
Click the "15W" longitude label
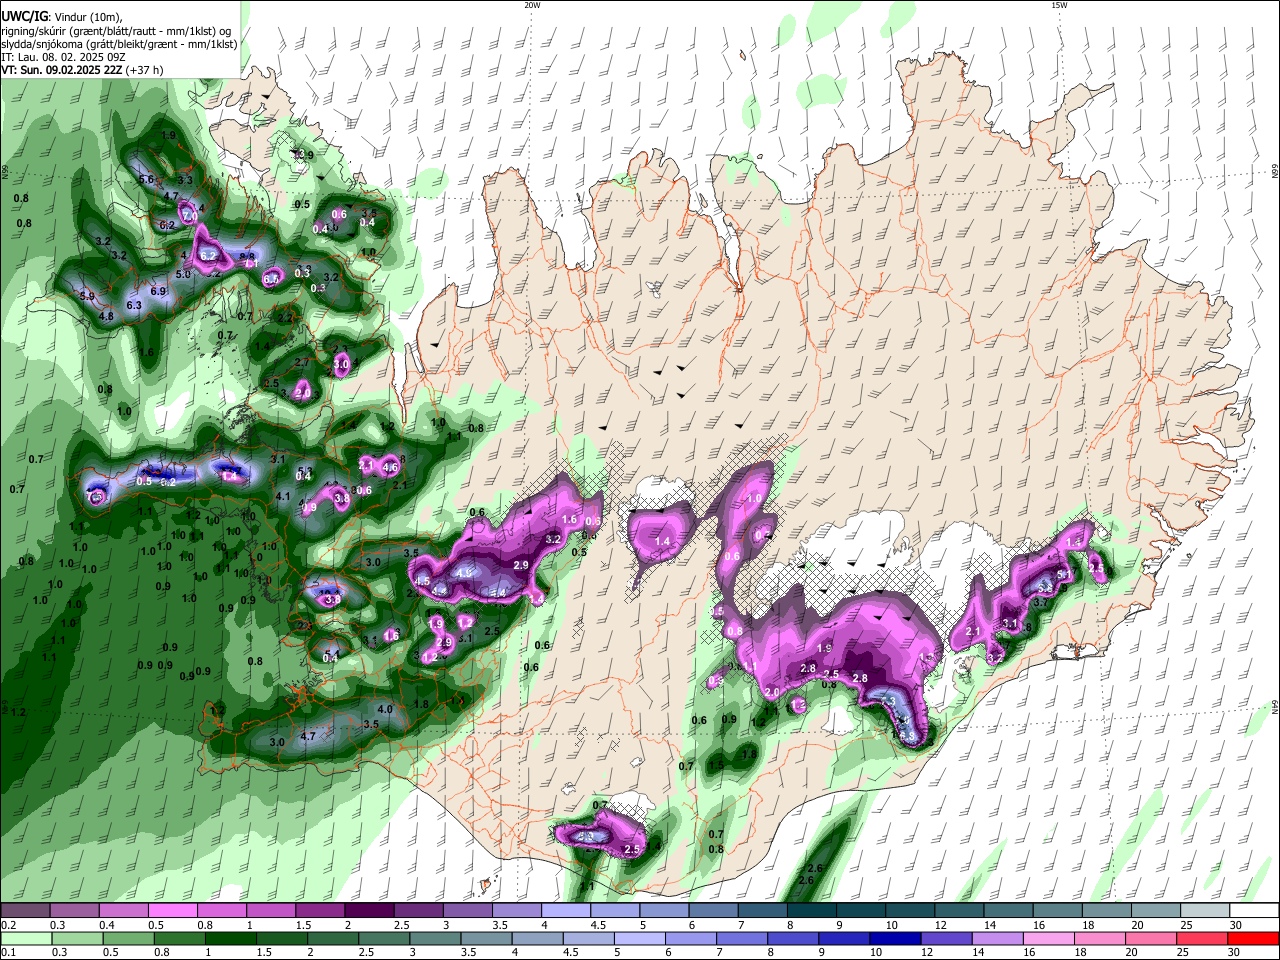[x=1059, y=5]
